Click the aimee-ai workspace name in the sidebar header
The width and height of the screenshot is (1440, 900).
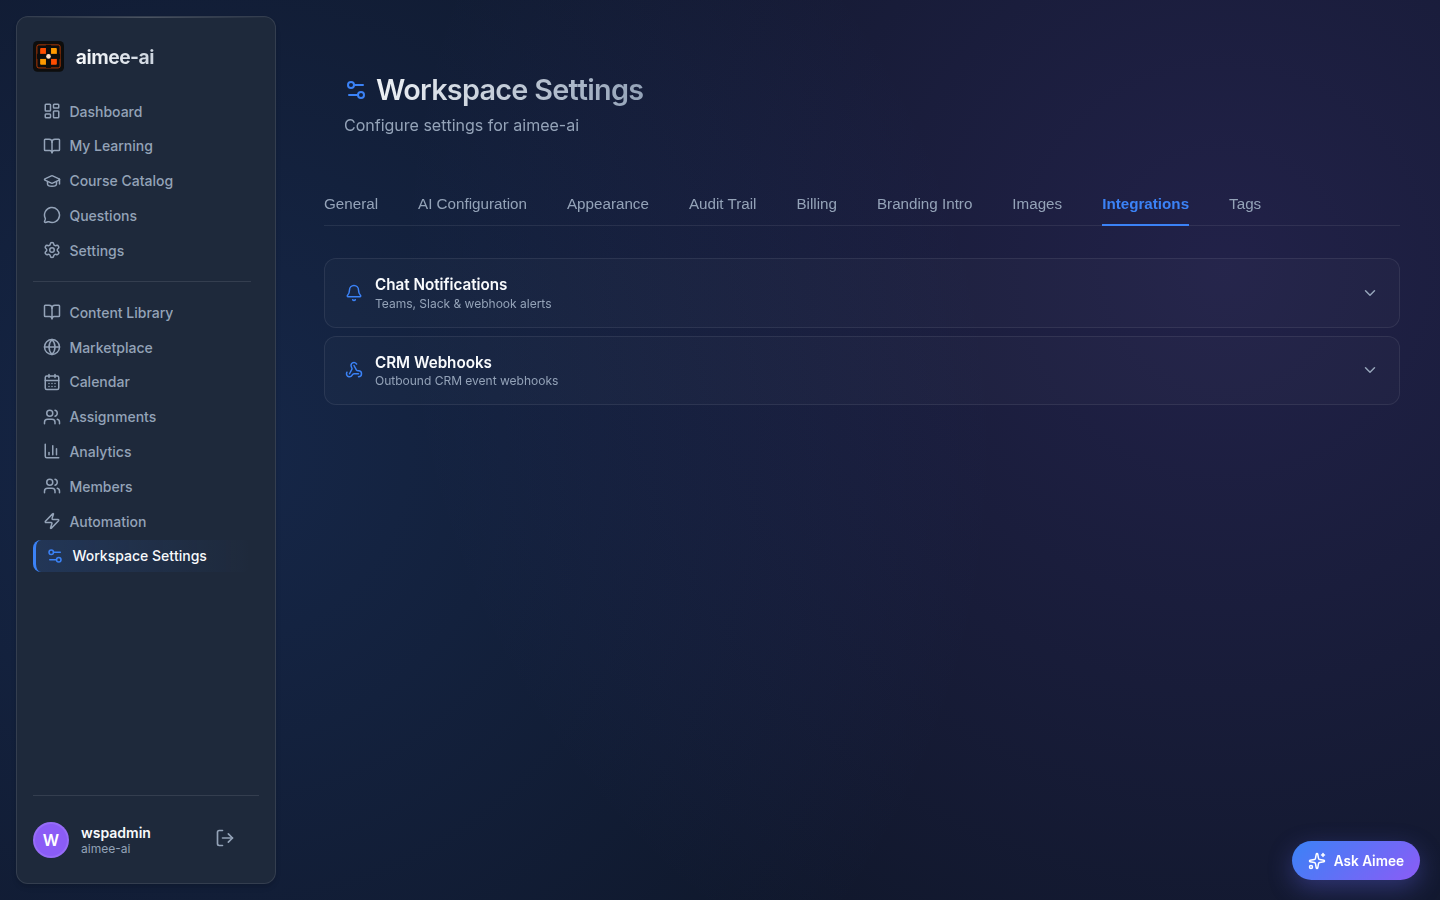115,57
